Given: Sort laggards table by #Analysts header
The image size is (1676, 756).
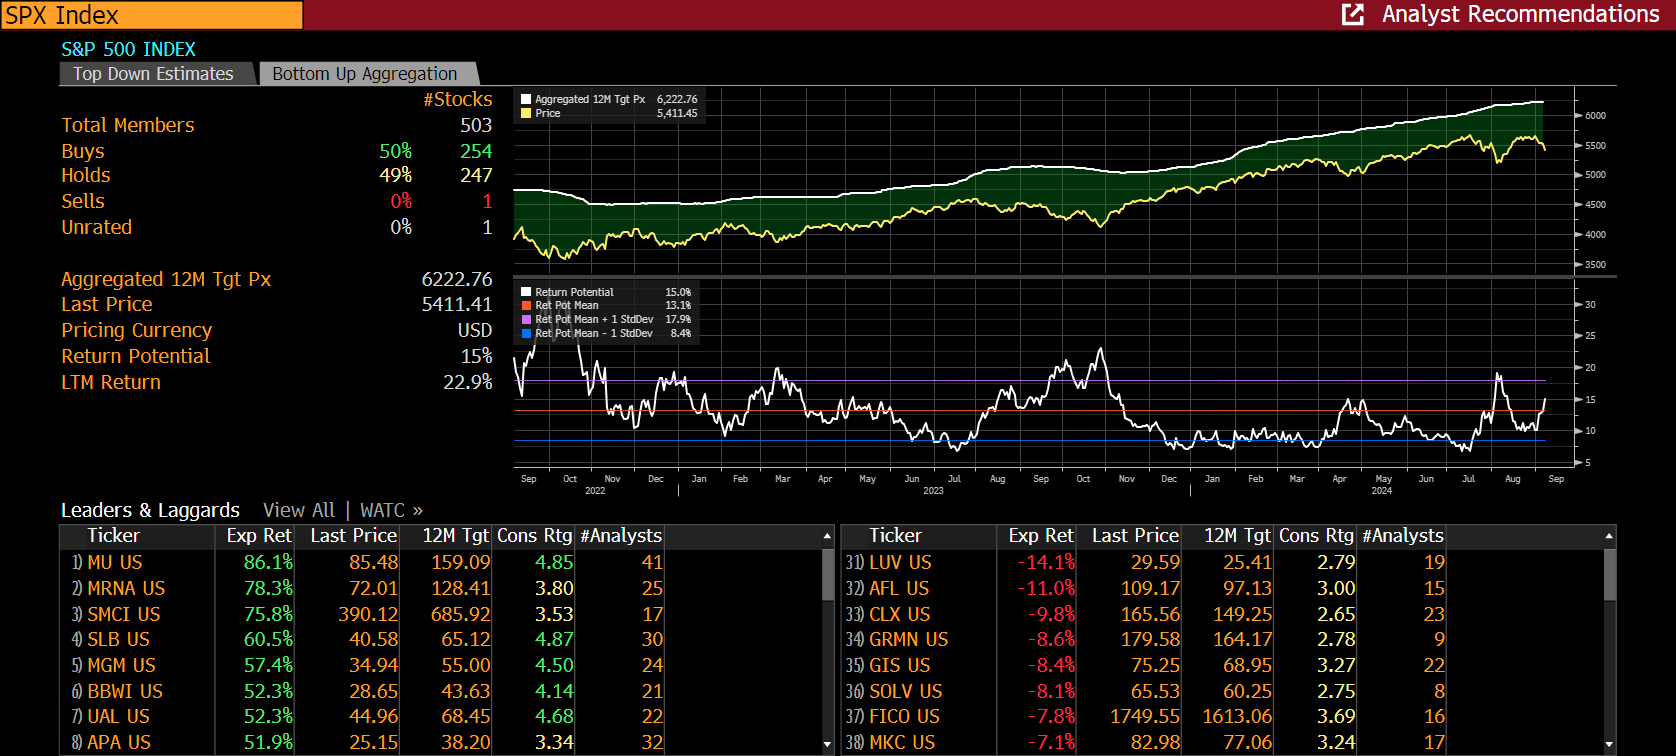Looking at the screenshot, I should (x=1402, y=536).
